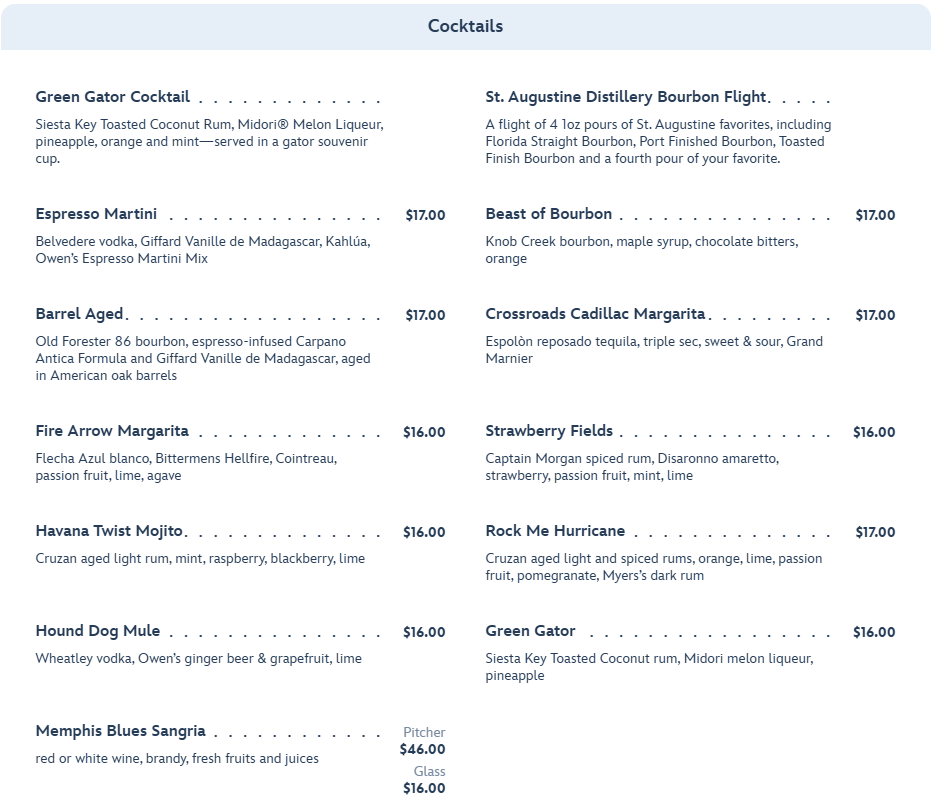933x803 pixels.
Task: Click the Espresso Martini $17.00 price
Action: tap(425, 215)
